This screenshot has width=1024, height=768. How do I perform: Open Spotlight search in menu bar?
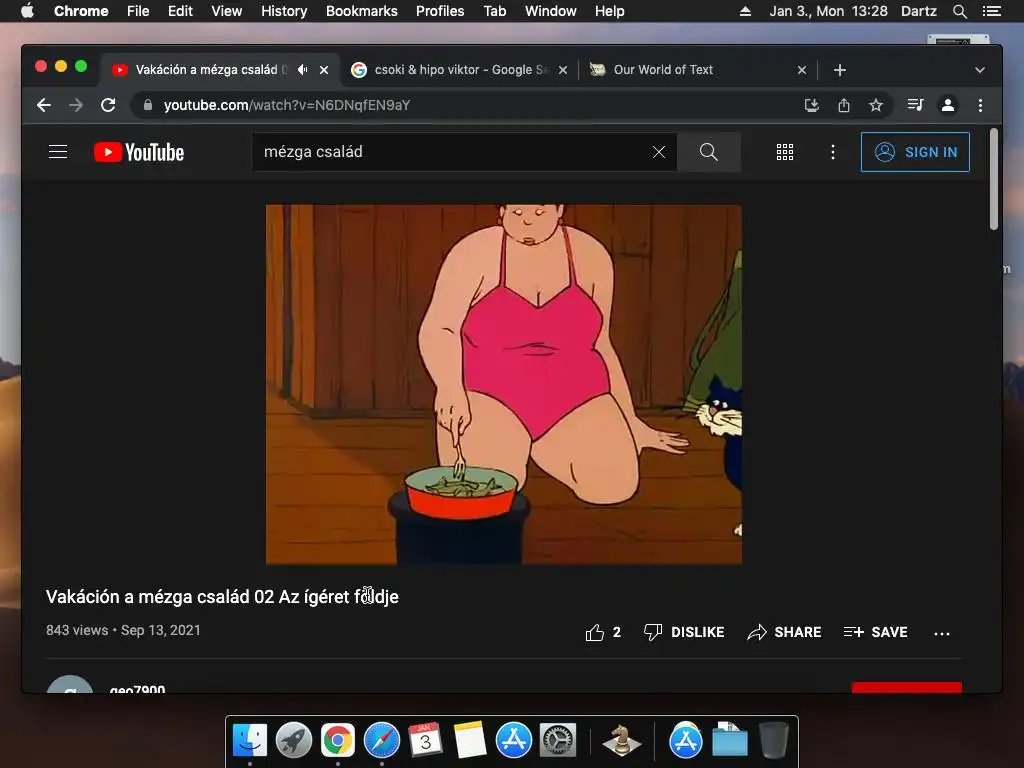pos(960,11)
